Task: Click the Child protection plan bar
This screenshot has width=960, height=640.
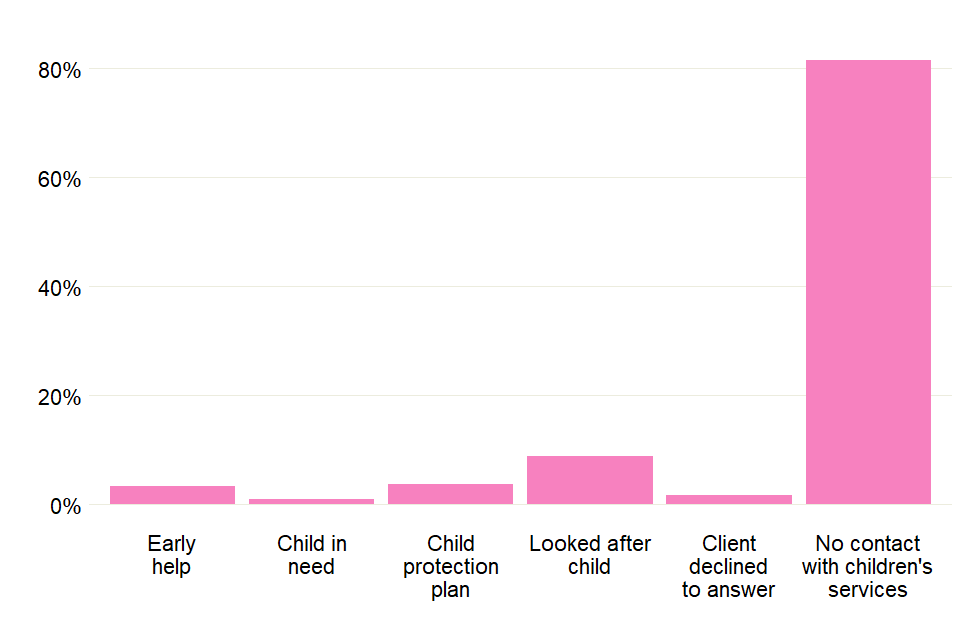Action: pyautogui.click(x=450, y=494)
